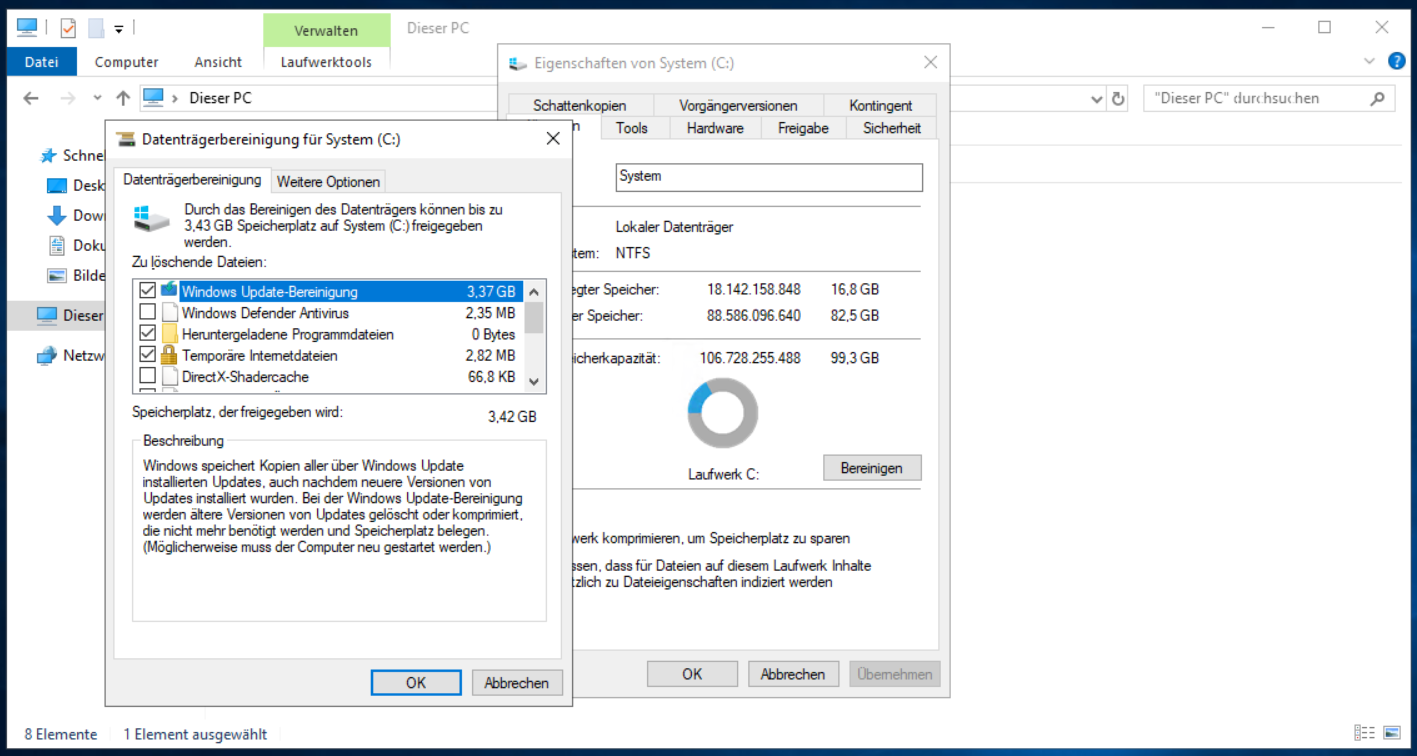
Task: Check Windows Defender Antivirus checkbox
Action: point(148,313)
